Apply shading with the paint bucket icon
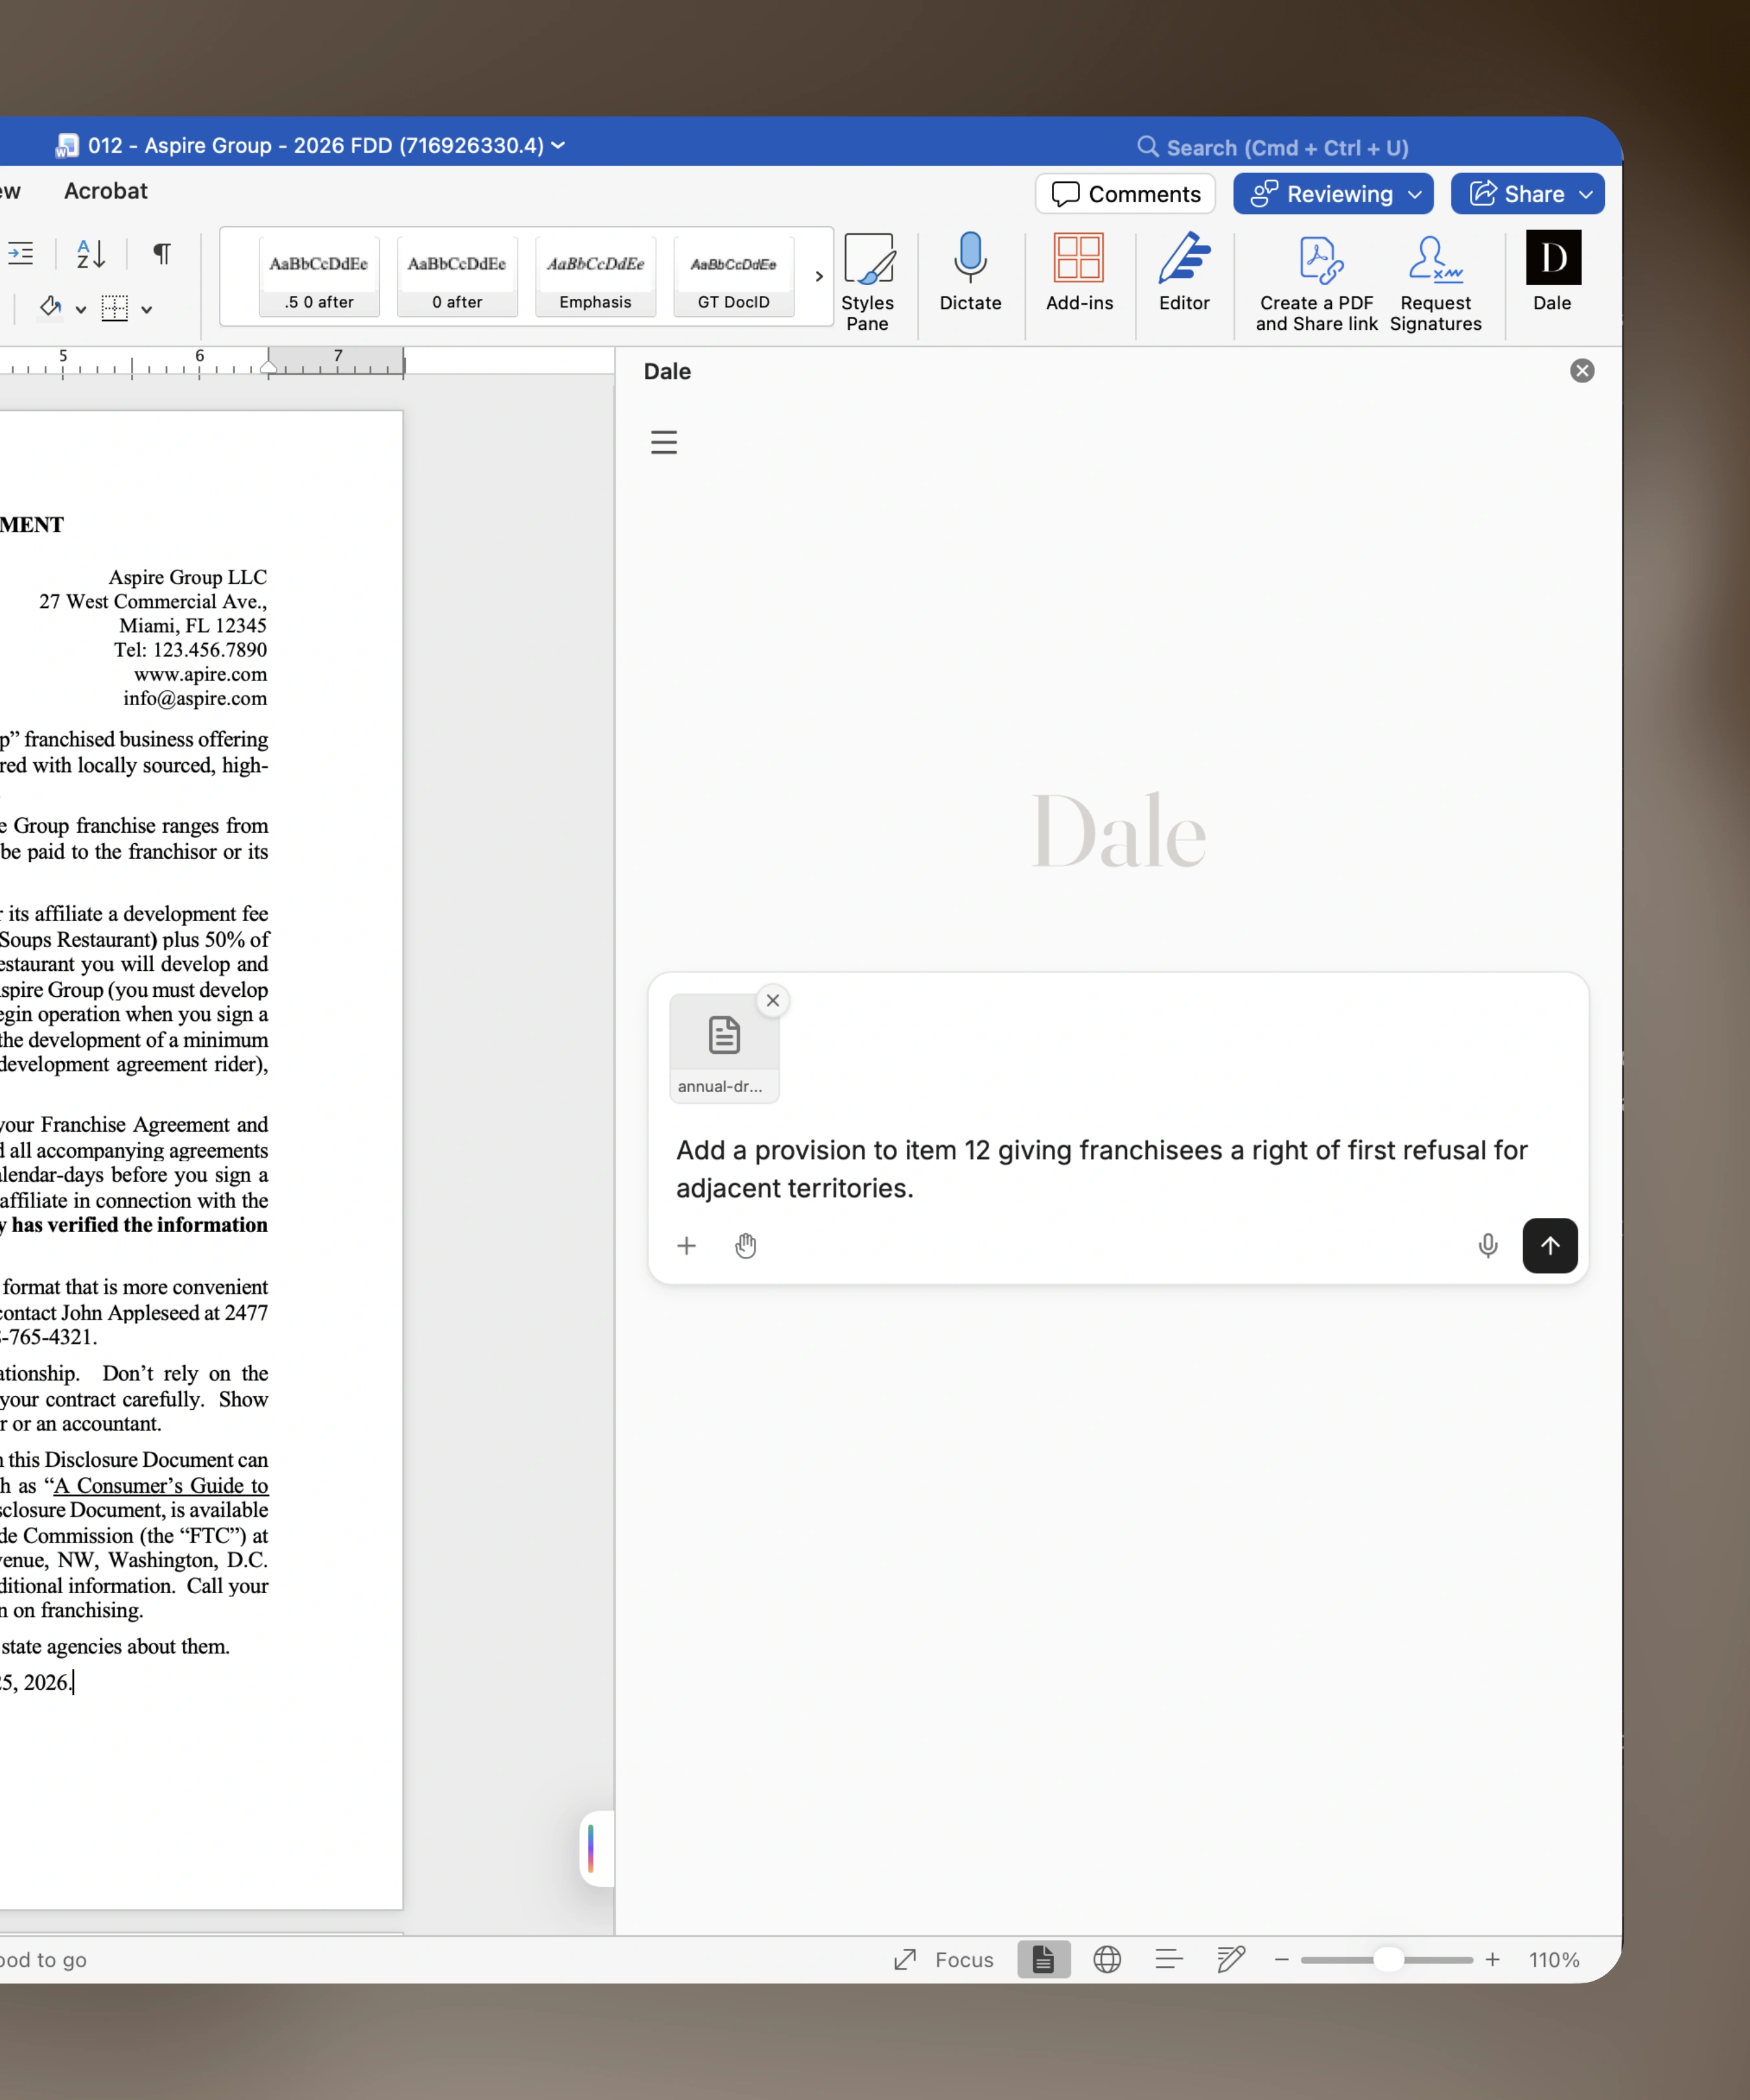Image resolution: width=1750 pixels, height=2100 pixels. pyautogui.click(x=50, y=307)
